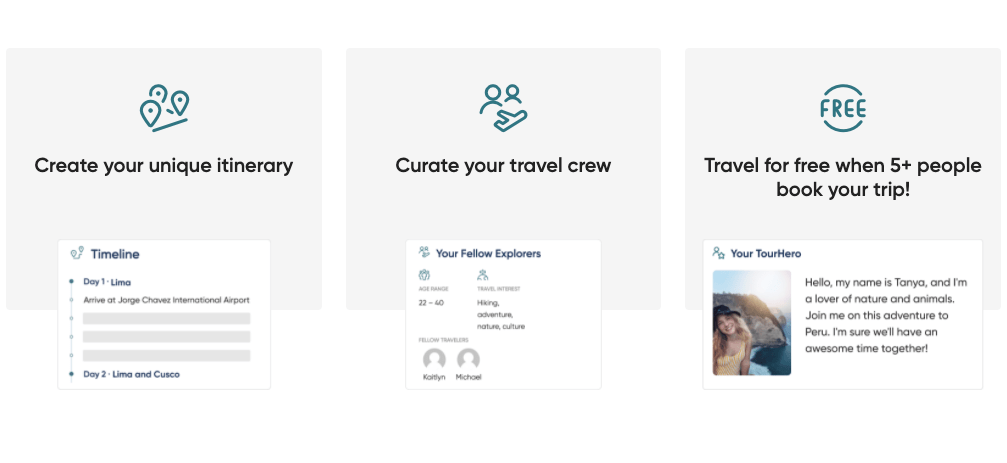The image size is (1007, 463).
Task: Click the Your TourHero person-star icon
Action: (719, 253)
